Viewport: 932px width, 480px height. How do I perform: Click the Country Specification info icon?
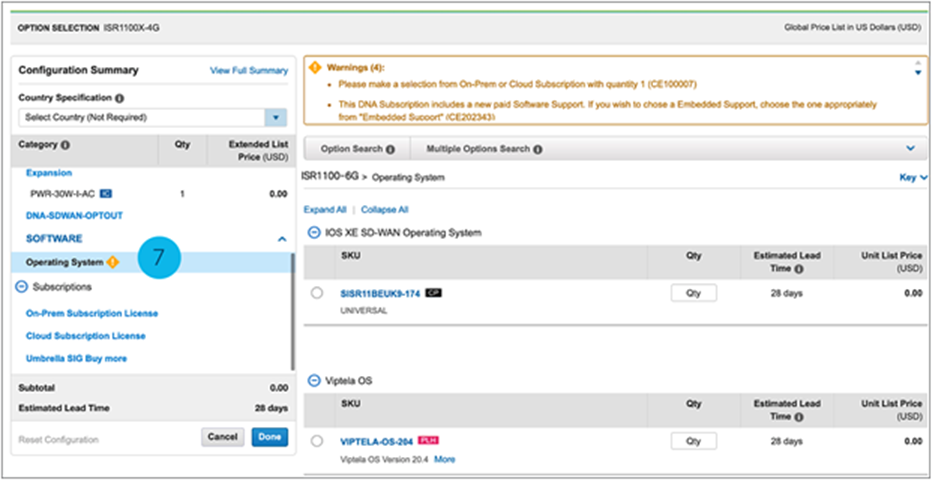coord(119,98)
